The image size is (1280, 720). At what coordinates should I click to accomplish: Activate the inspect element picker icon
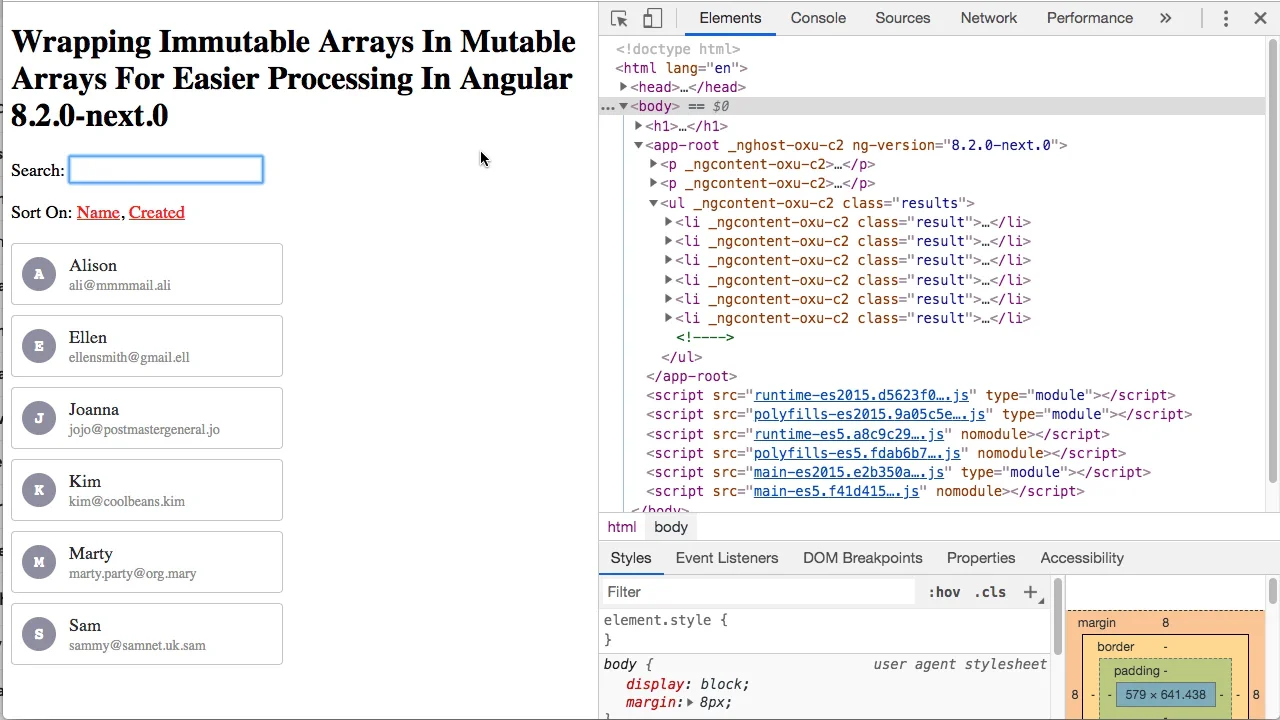(x=619, y=18)
